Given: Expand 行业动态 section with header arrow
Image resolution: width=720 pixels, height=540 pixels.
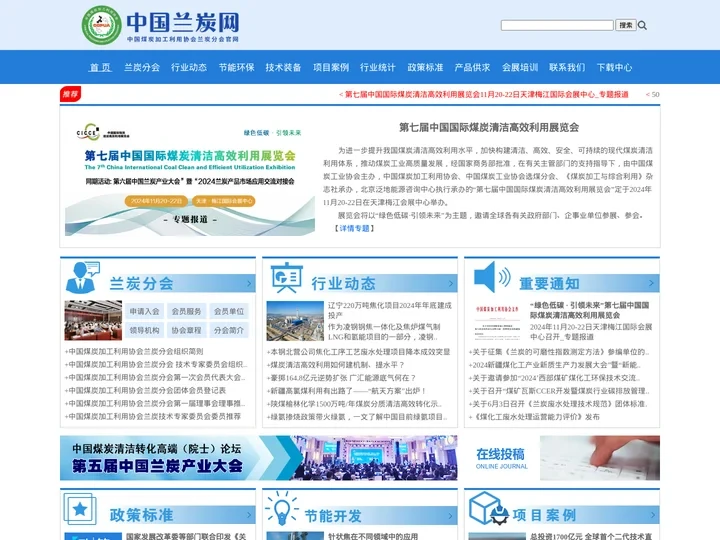Looking at the screenshot, I should click(451, 283).
